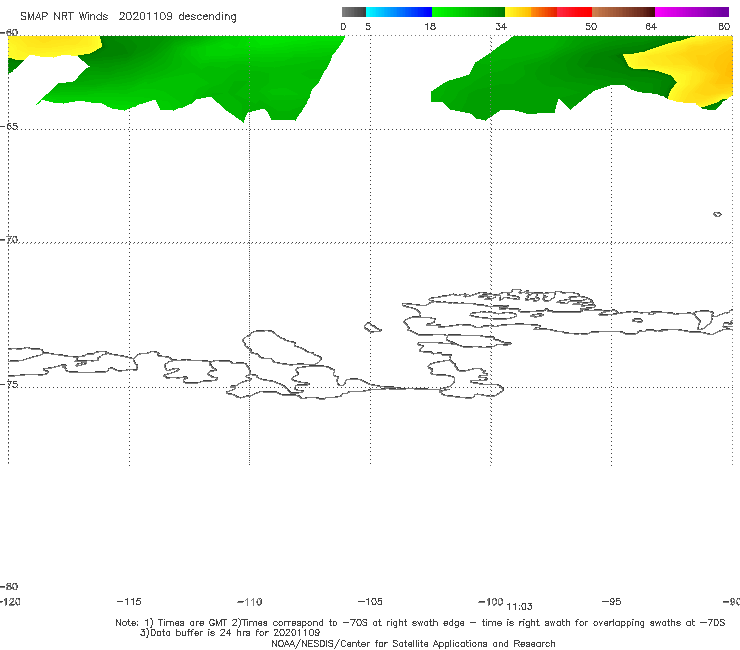The width and height of the screenshot is (740, 650).
Task: Click the latitude label '-65'
Action: click(x=9, y=127)
